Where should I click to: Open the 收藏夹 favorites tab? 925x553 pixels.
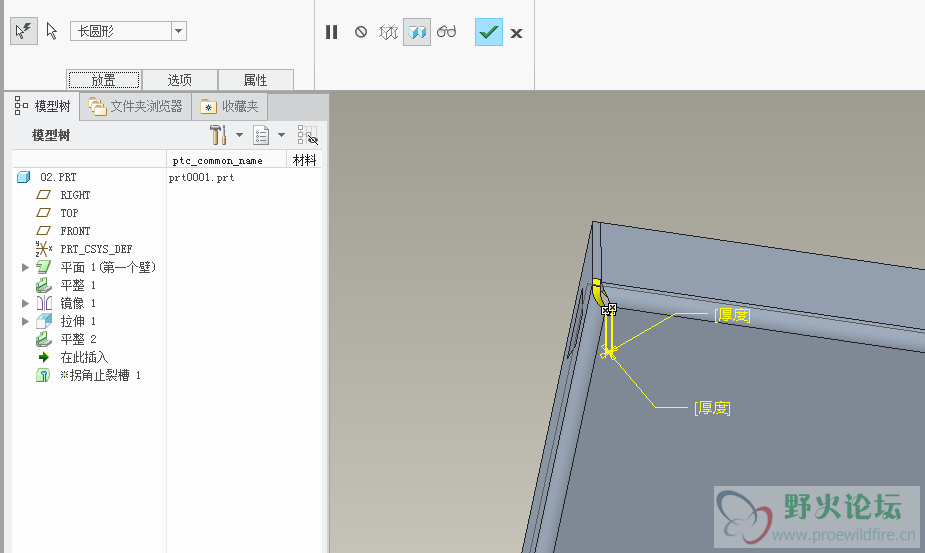[230, 106]
